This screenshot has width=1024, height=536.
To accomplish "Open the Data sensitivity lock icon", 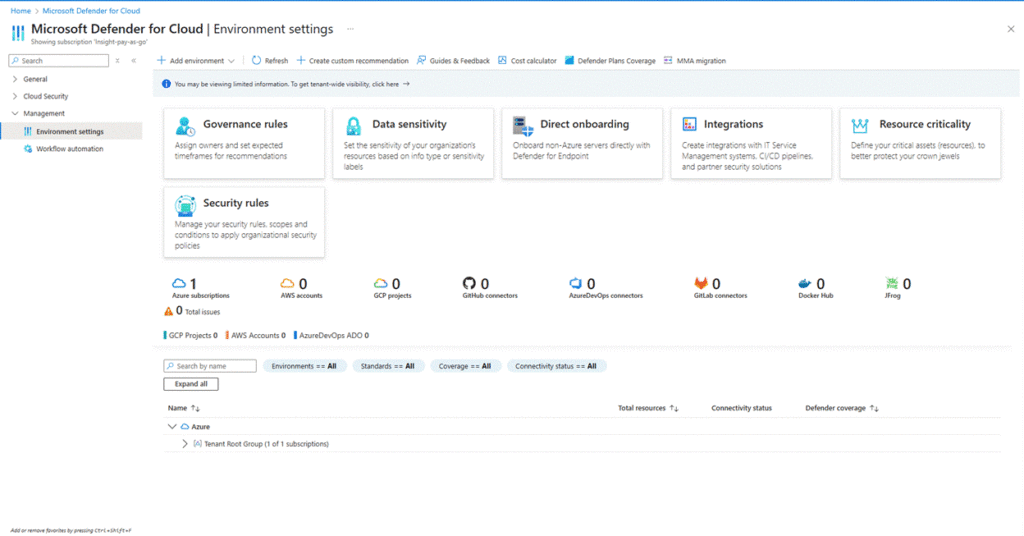I will 354,126.
